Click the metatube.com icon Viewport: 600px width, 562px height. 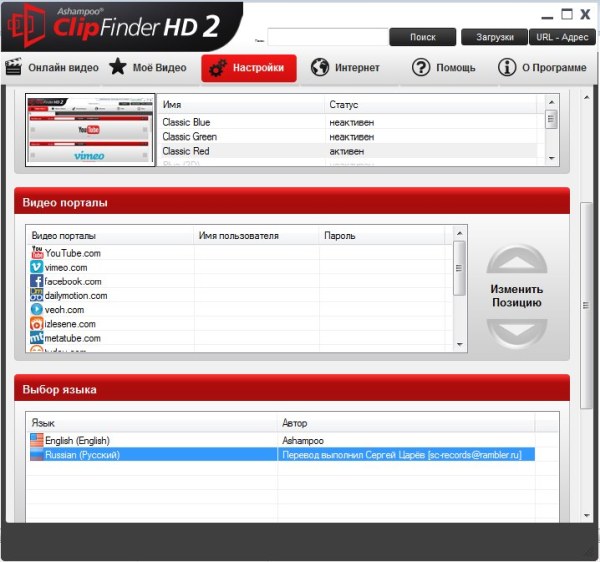37,338
